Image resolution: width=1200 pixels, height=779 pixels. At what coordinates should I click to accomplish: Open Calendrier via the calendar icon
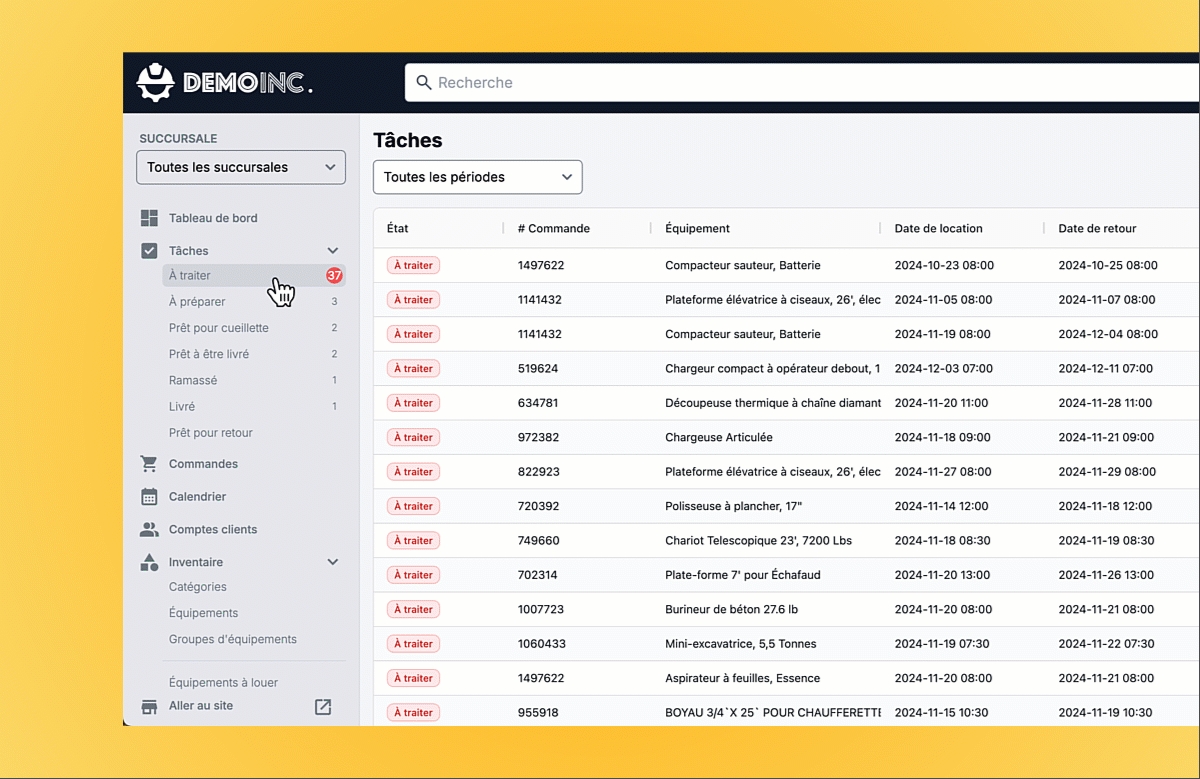coord(149,497)
